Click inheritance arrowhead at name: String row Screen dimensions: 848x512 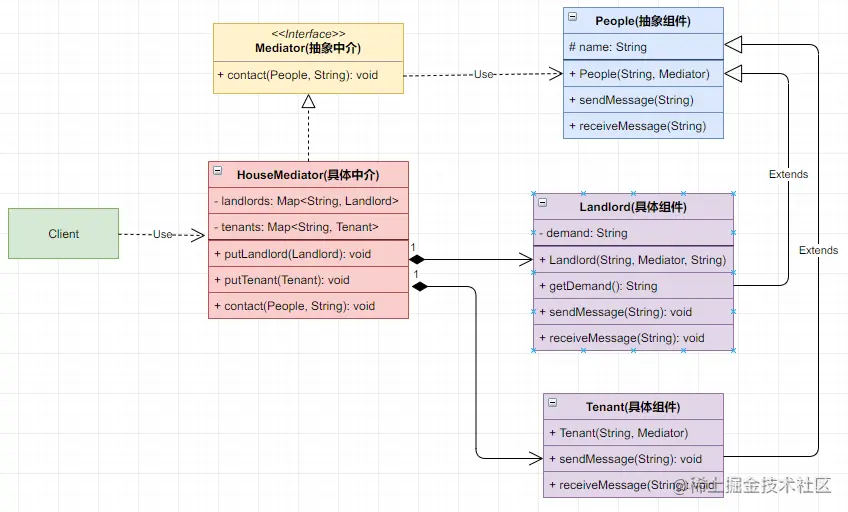coord(733,45)
